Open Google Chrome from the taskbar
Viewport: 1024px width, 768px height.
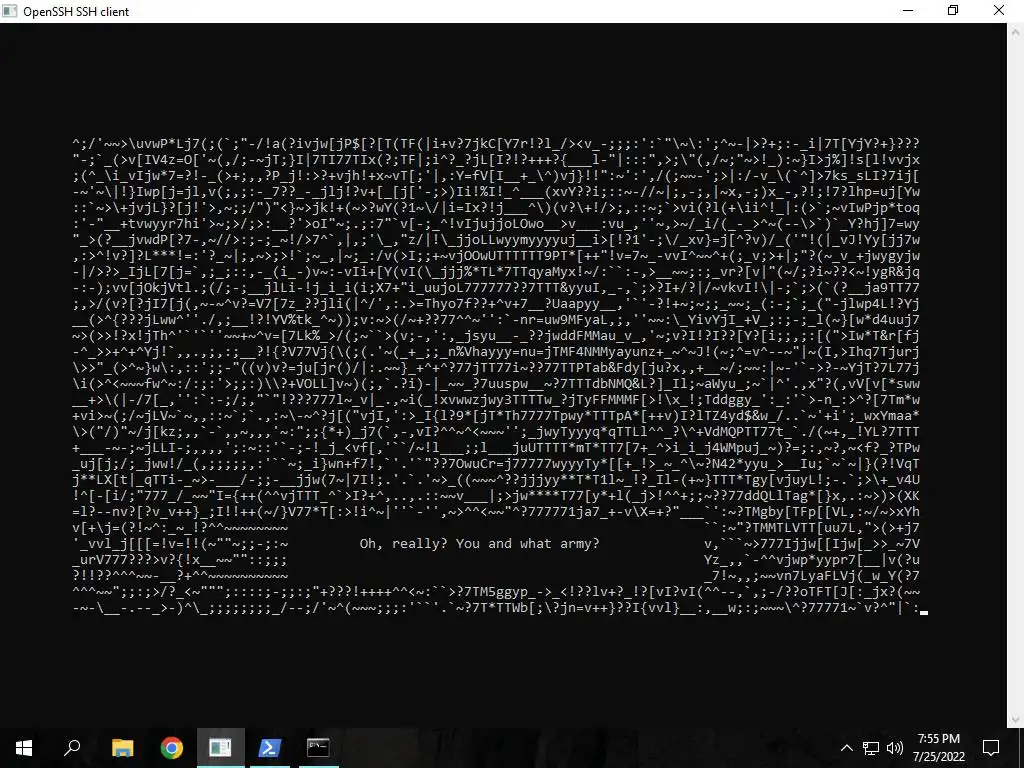tap(172, 748)
